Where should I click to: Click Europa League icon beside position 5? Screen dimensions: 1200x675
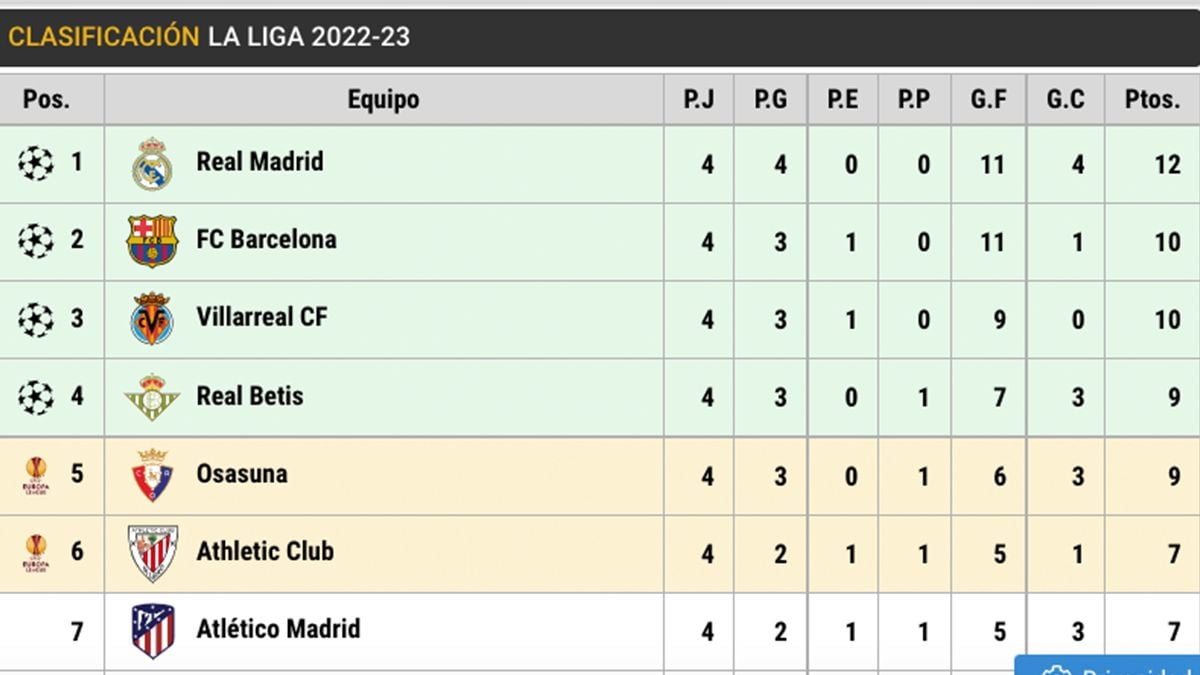(x=36, y=475)
